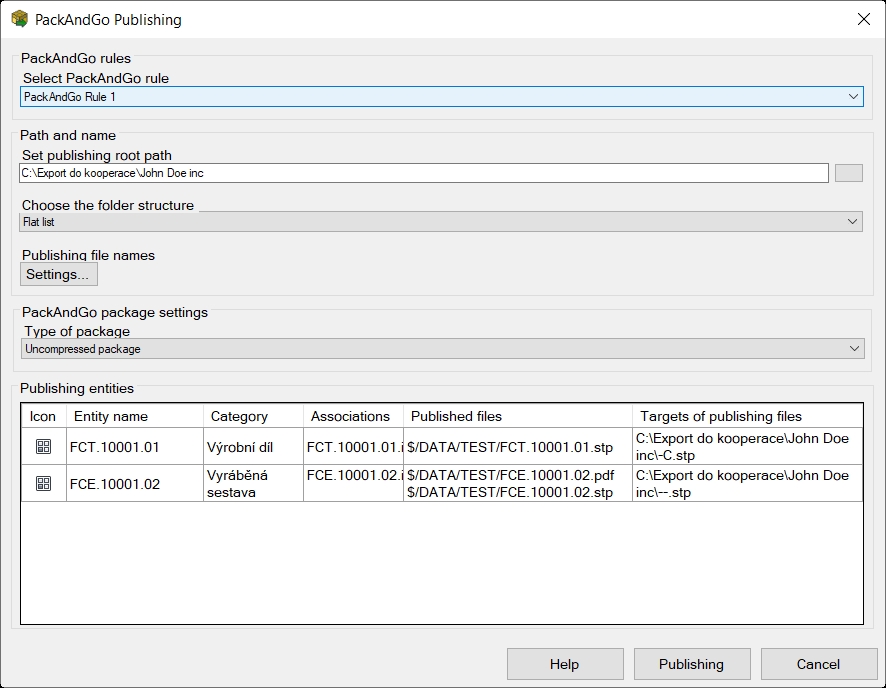The image size is (886, 688).
Task: Click the entity icon in the FCT.10001.01 row
Action: click(43, 447)
